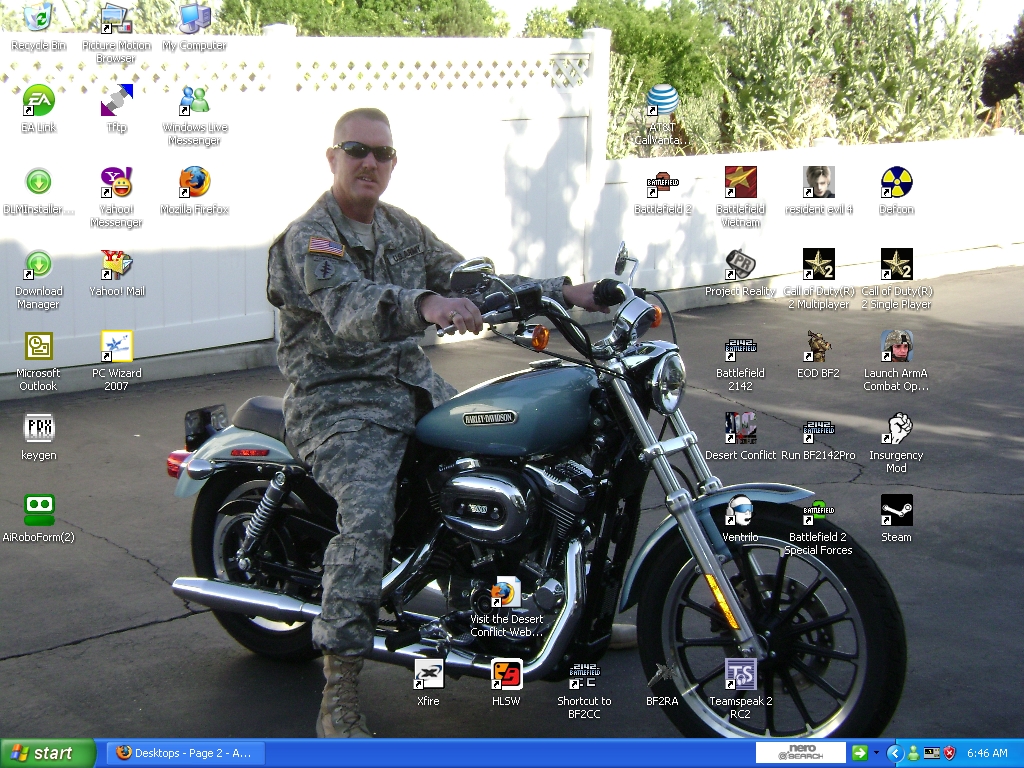
Task: Switch to Desktops - Page 2 taskbar window
Action: pos(185,753)
